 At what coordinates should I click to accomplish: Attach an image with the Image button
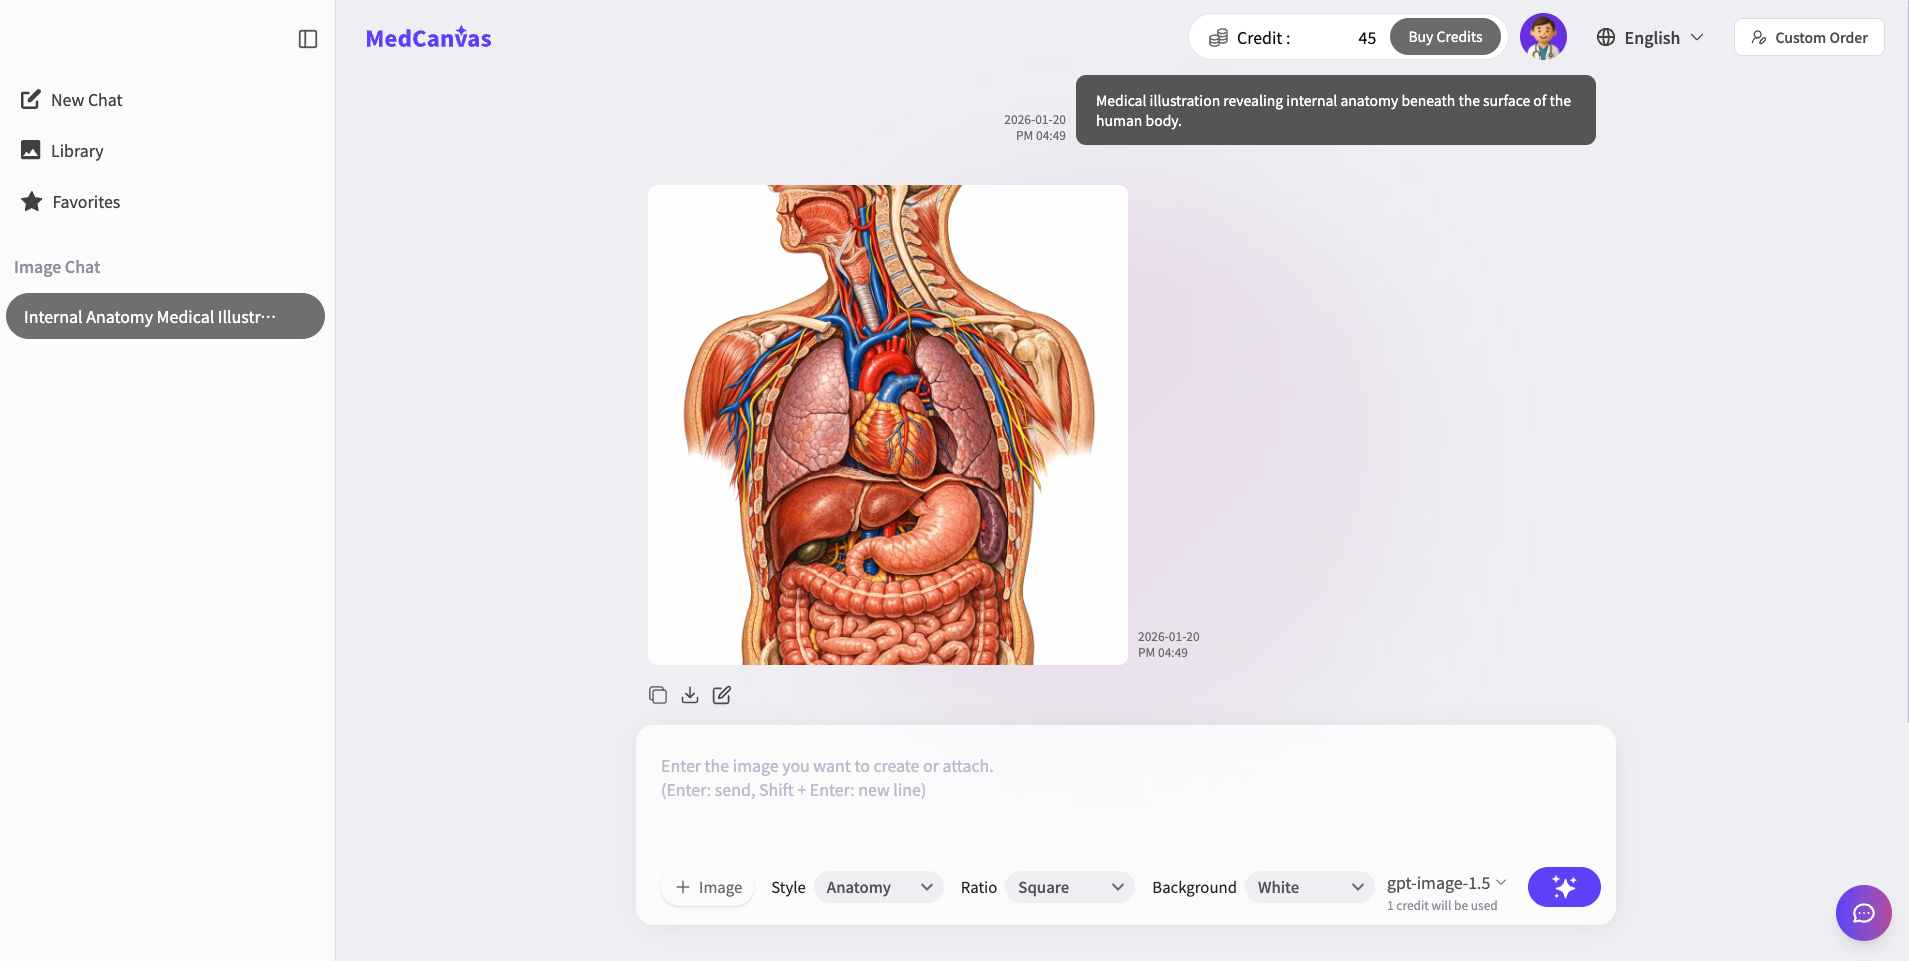pyautogui.click(x=706, y=887)
